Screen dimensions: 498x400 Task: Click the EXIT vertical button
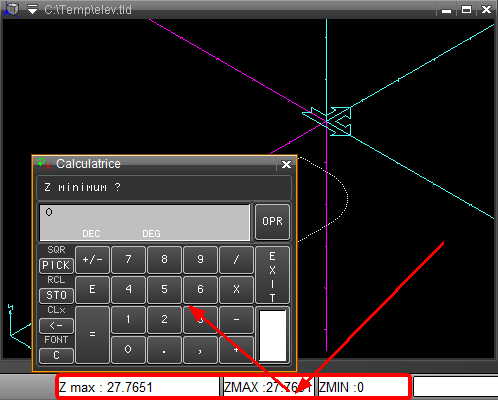point(272,275)
